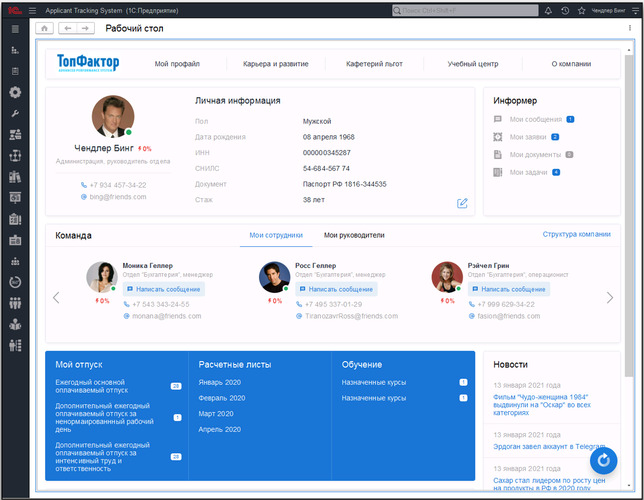Image resolution: width=644 pixels, height=500 pixels.
Task: Open the sidebar gear settings section
Action: click(15, 92)
